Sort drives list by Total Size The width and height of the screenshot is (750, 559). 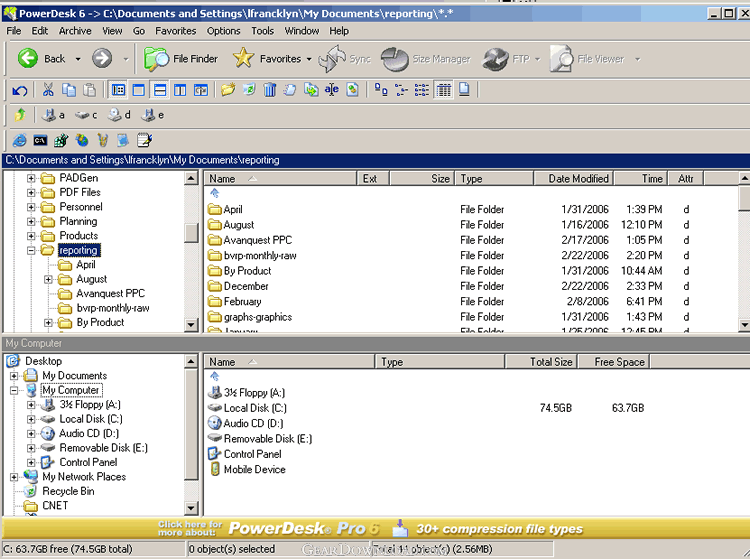[541, 362]
